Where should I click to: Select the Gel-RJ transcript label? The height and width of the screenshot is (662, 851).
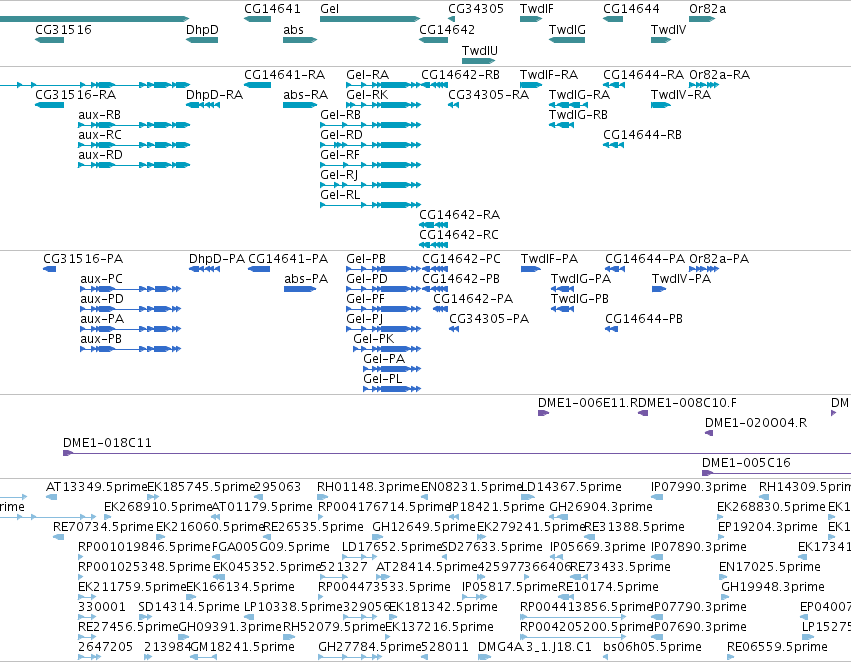point(339,175)
